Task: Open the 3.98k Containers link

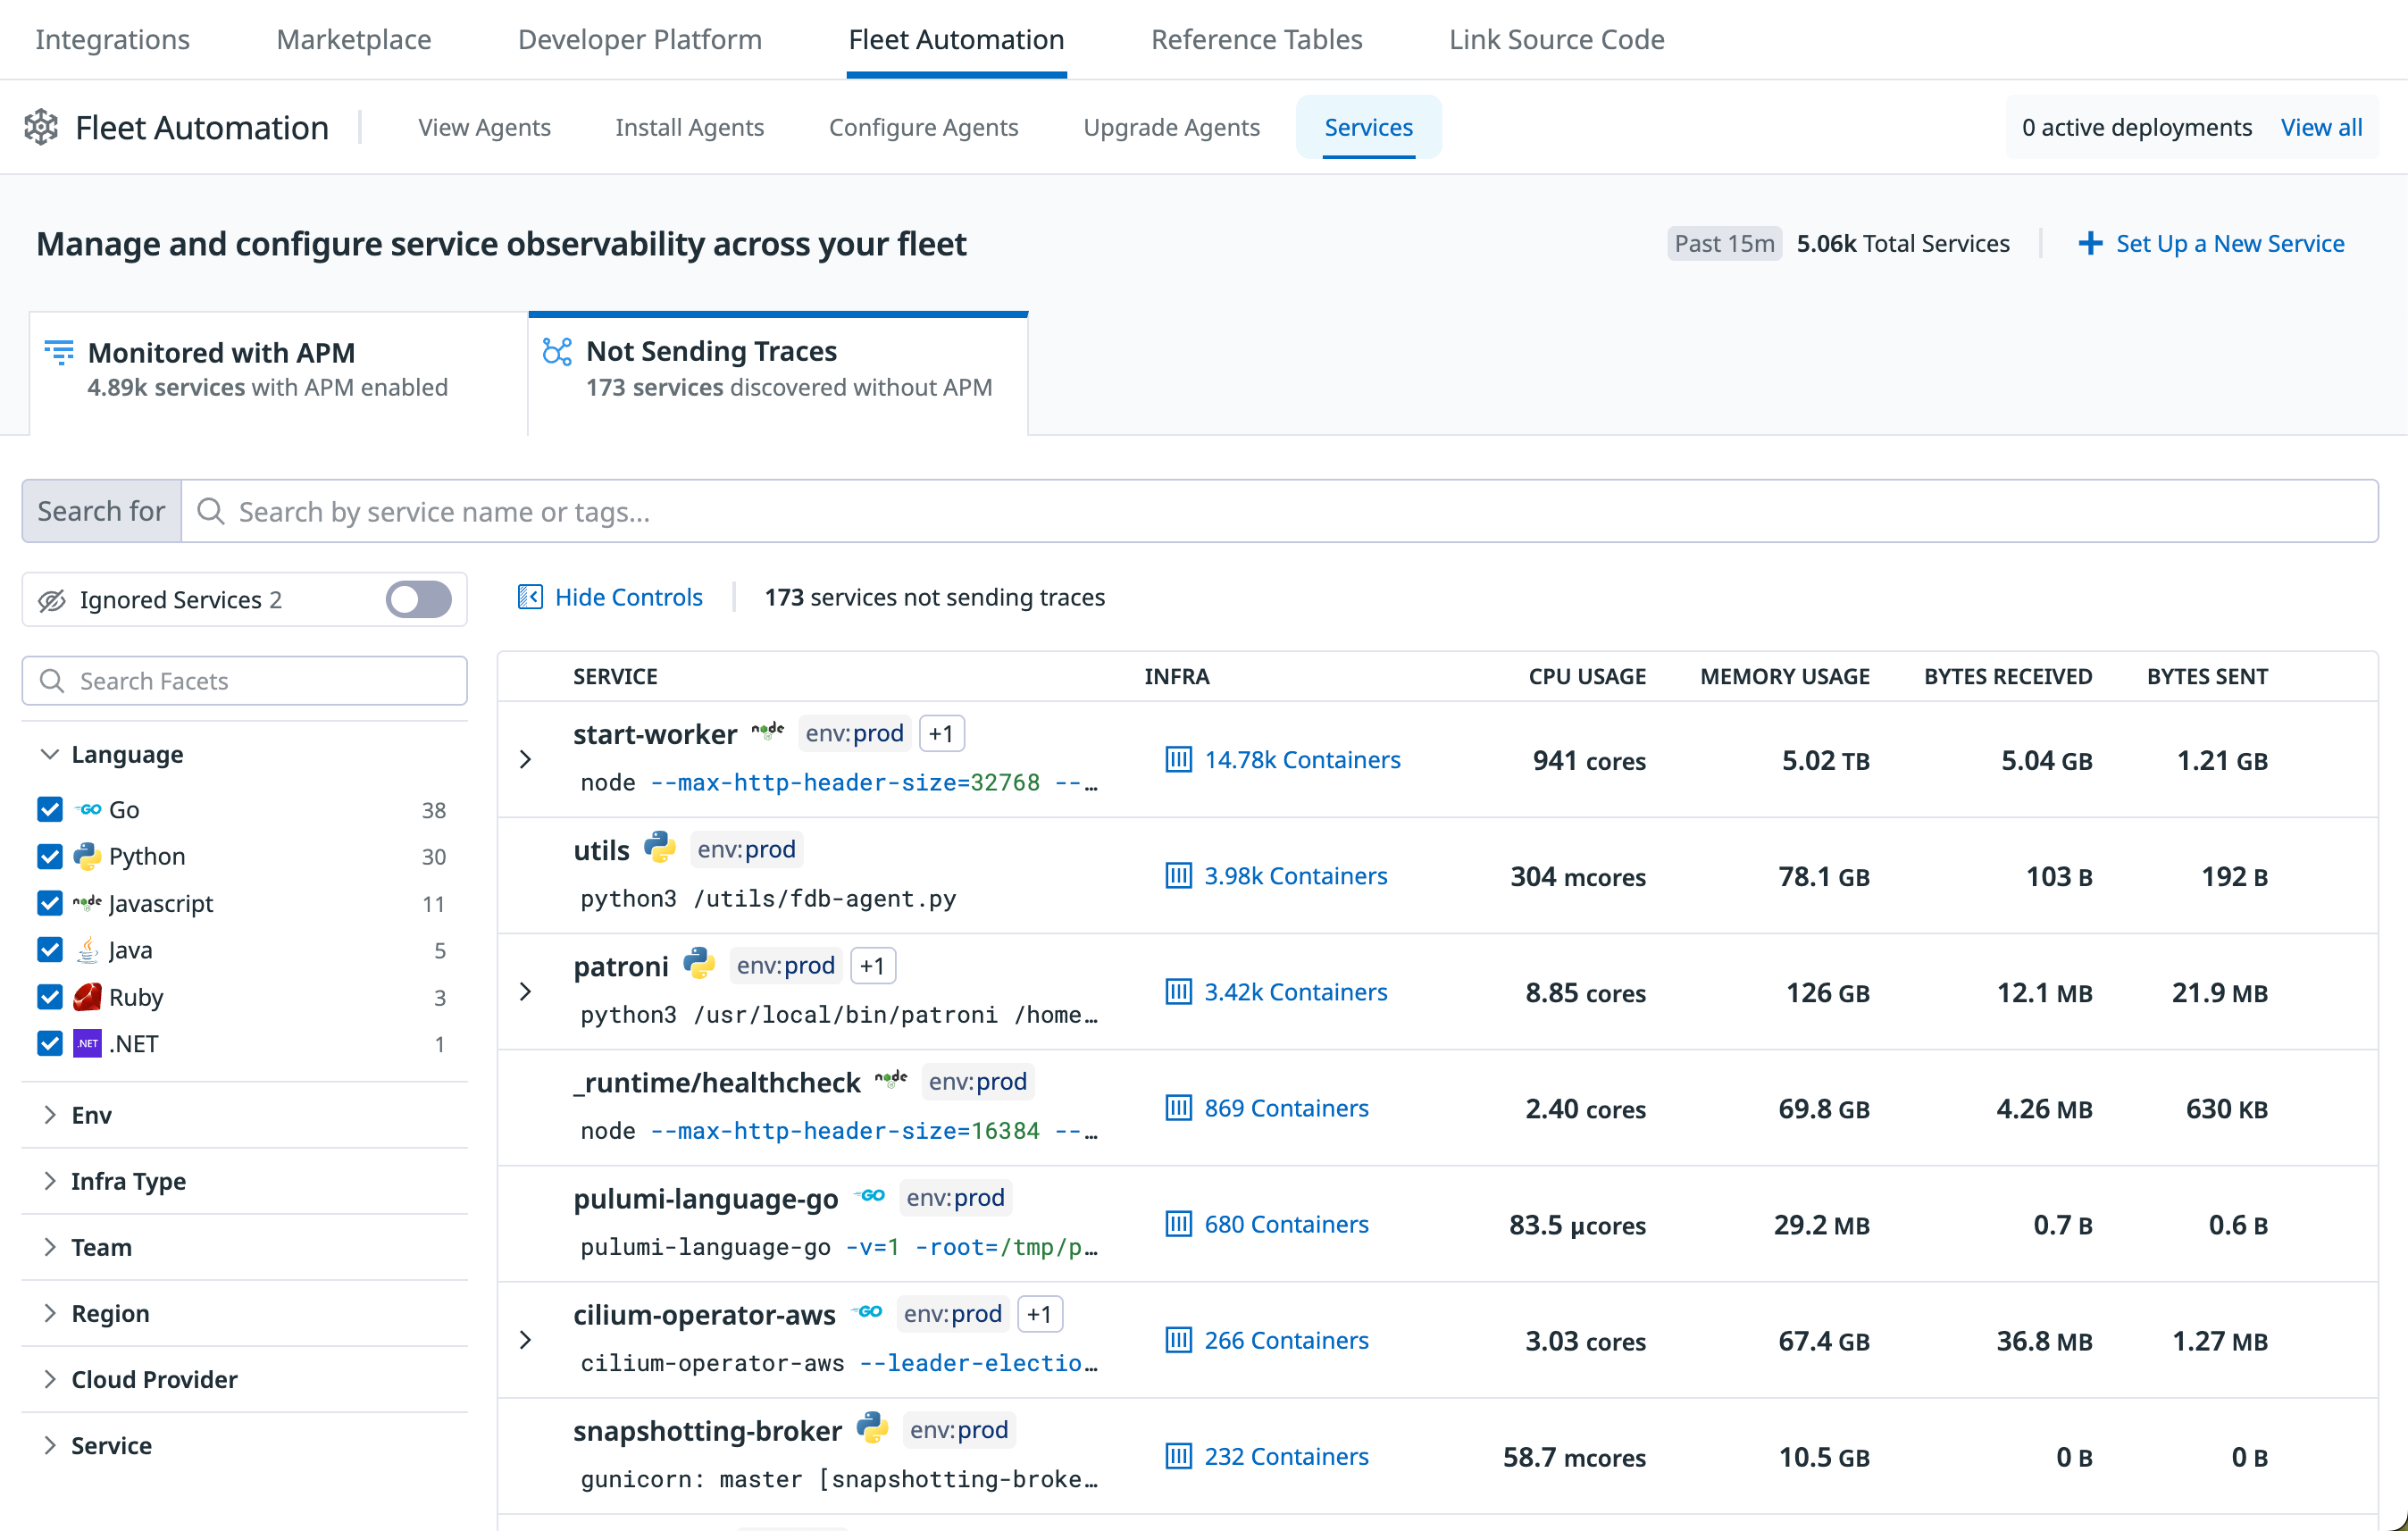Action: tap(1295, 876)
